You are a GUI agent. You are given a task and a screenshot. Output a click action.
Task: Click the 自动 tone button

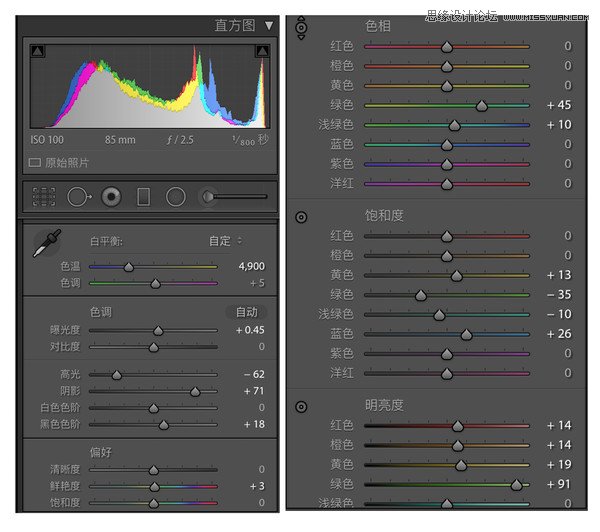246,312
